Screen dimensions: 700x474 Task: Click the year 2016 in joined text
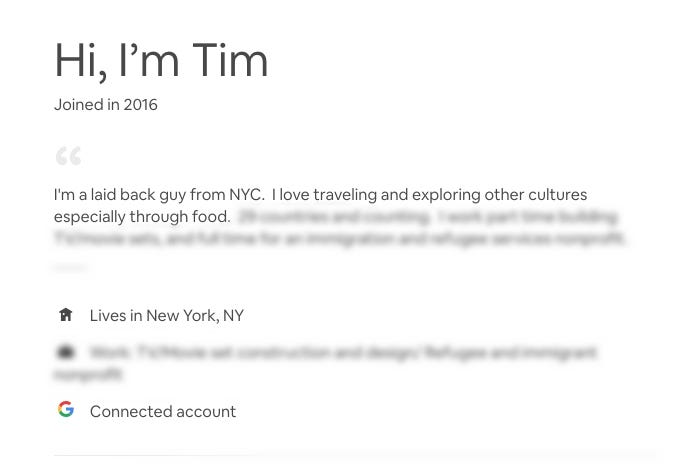click(x=141, y=105)
